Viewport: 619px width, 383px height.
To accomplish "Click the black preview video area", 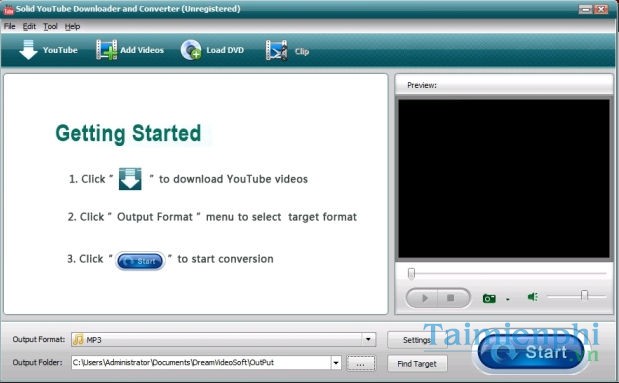I will tap(504, 179).
